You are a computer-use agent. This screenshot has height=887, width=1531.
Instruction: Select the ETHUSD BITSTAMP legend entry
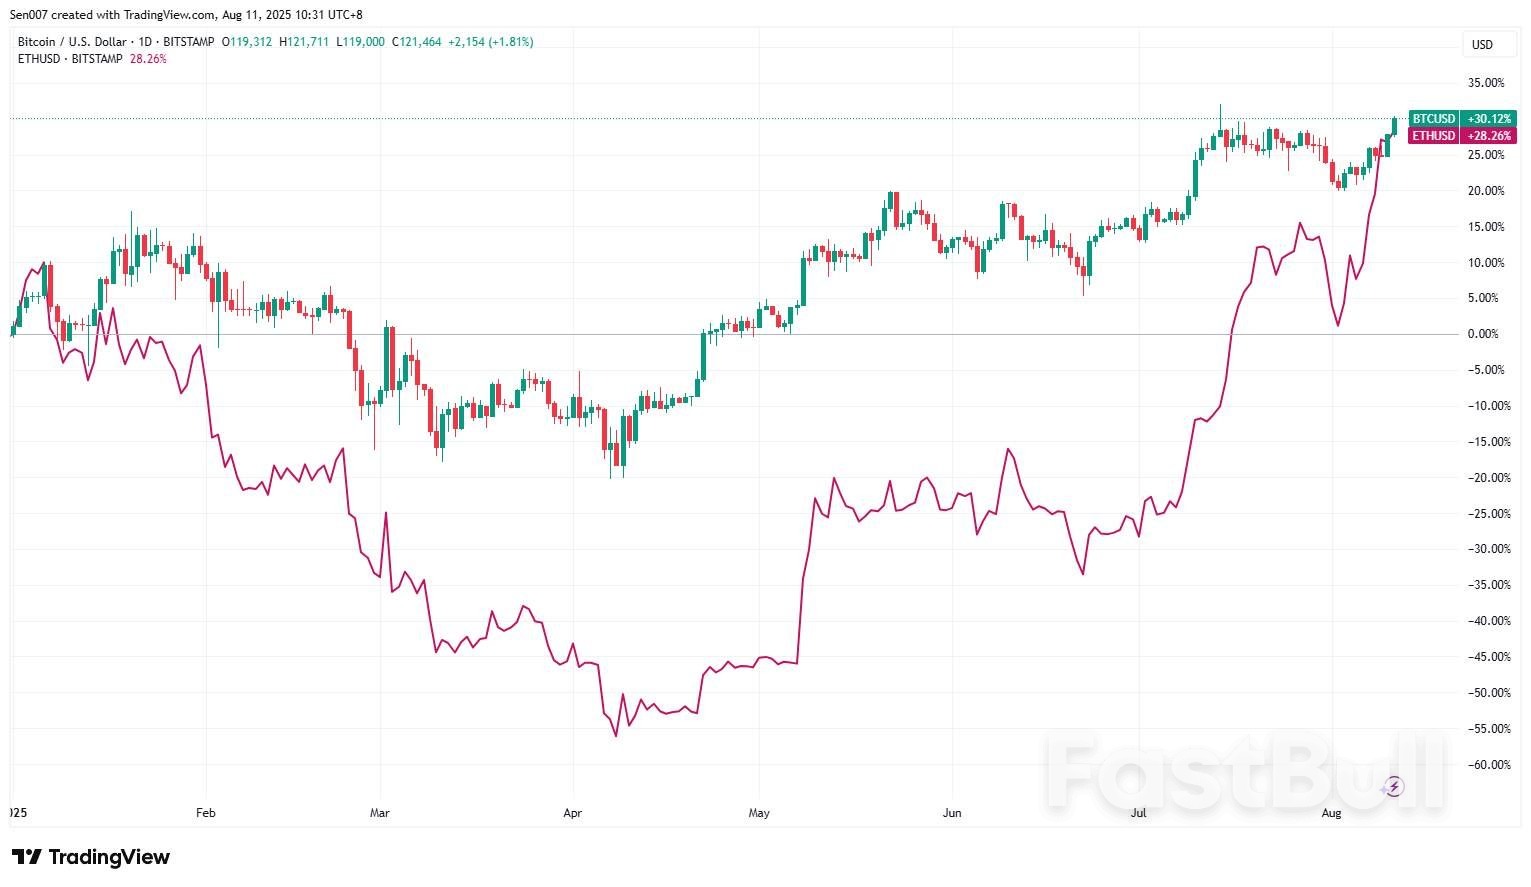coord(70,59)
